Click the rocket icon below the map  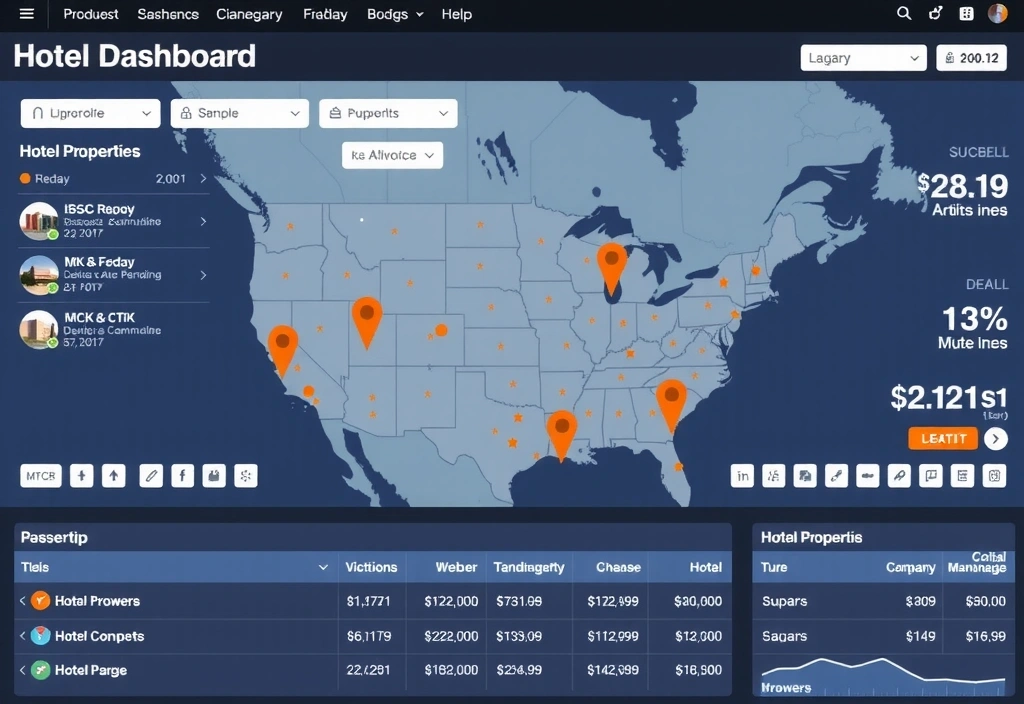click(x=899, y=476)
